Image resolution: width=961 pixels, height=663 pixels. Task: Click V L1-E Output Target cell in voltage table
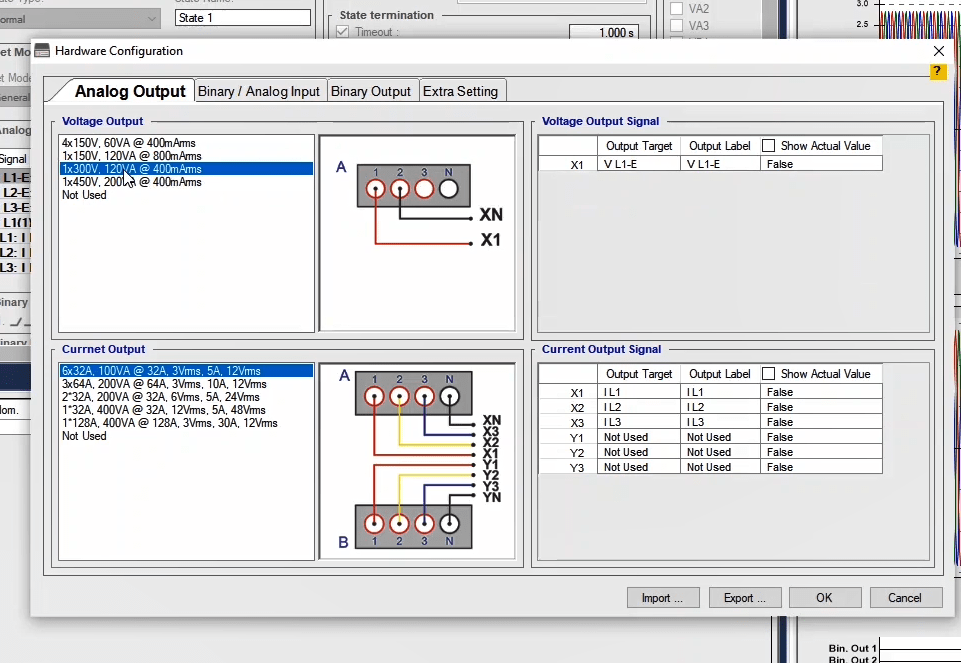pos(639,164)
